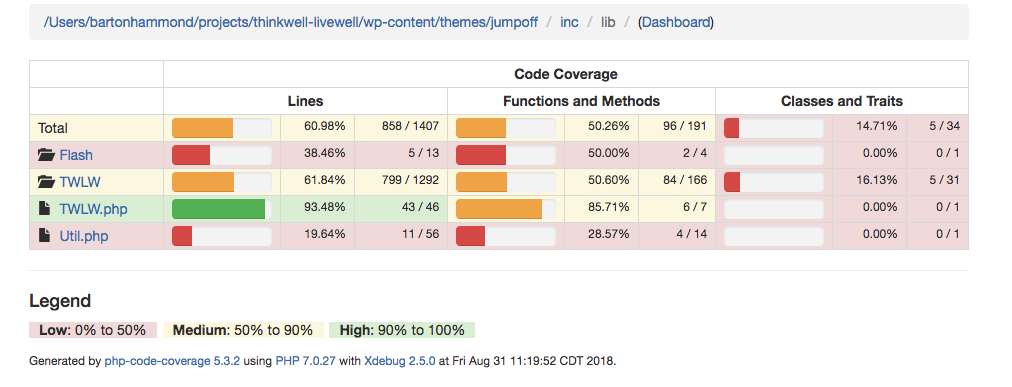Select the Classes and Traits column header
Viewport: 1012px width, 387px height.
[842, 101]
